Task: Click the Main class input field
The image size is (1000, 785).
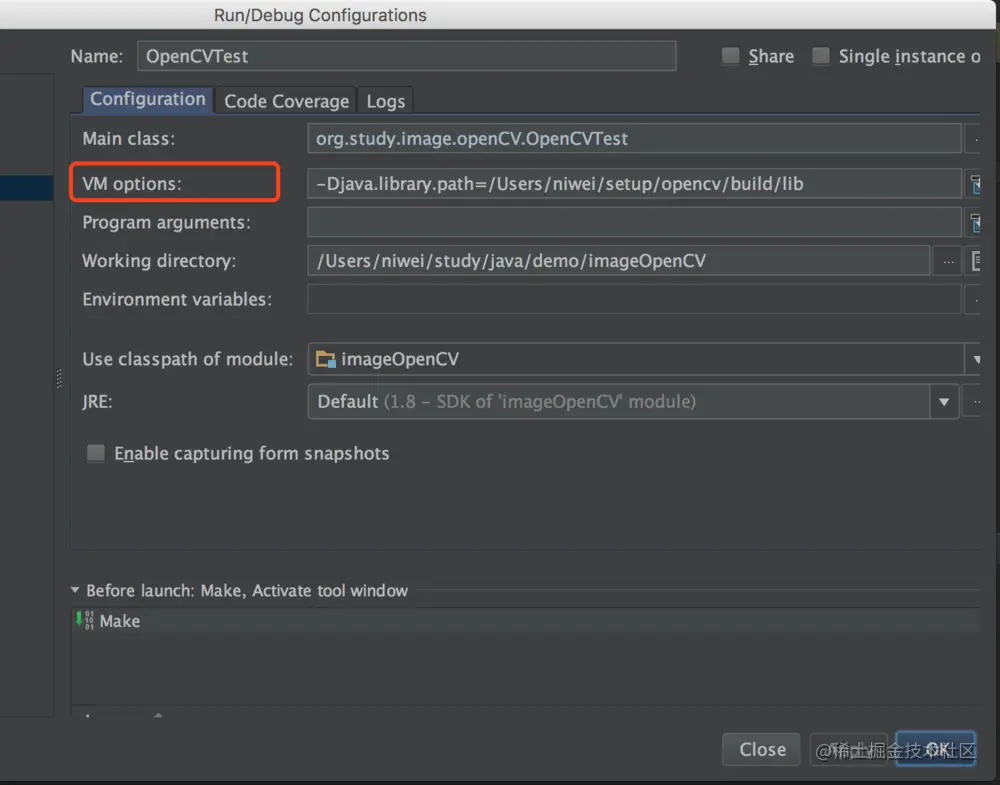Action: [634, 138]
